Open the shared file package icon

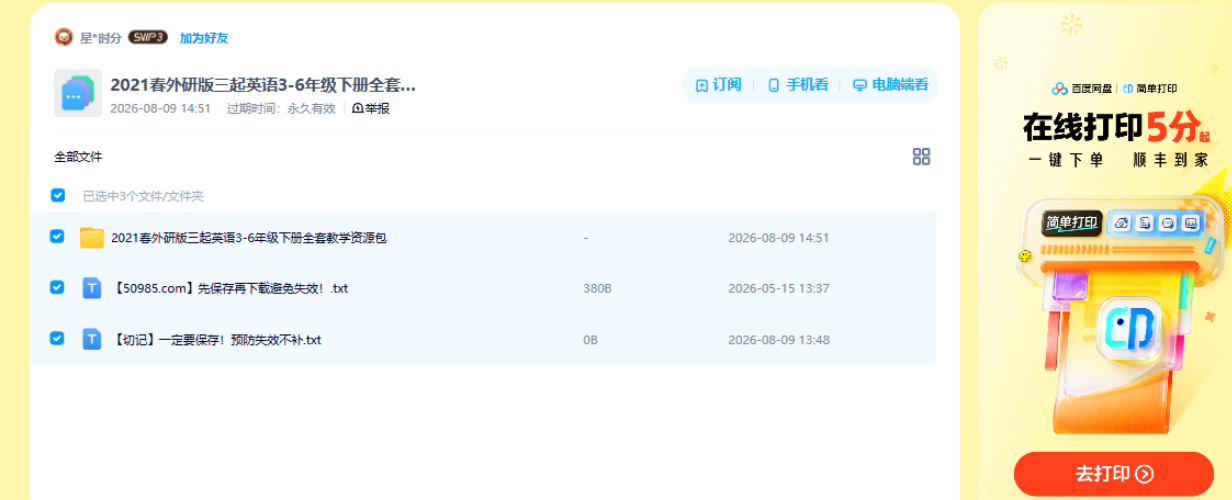[78, 93]
